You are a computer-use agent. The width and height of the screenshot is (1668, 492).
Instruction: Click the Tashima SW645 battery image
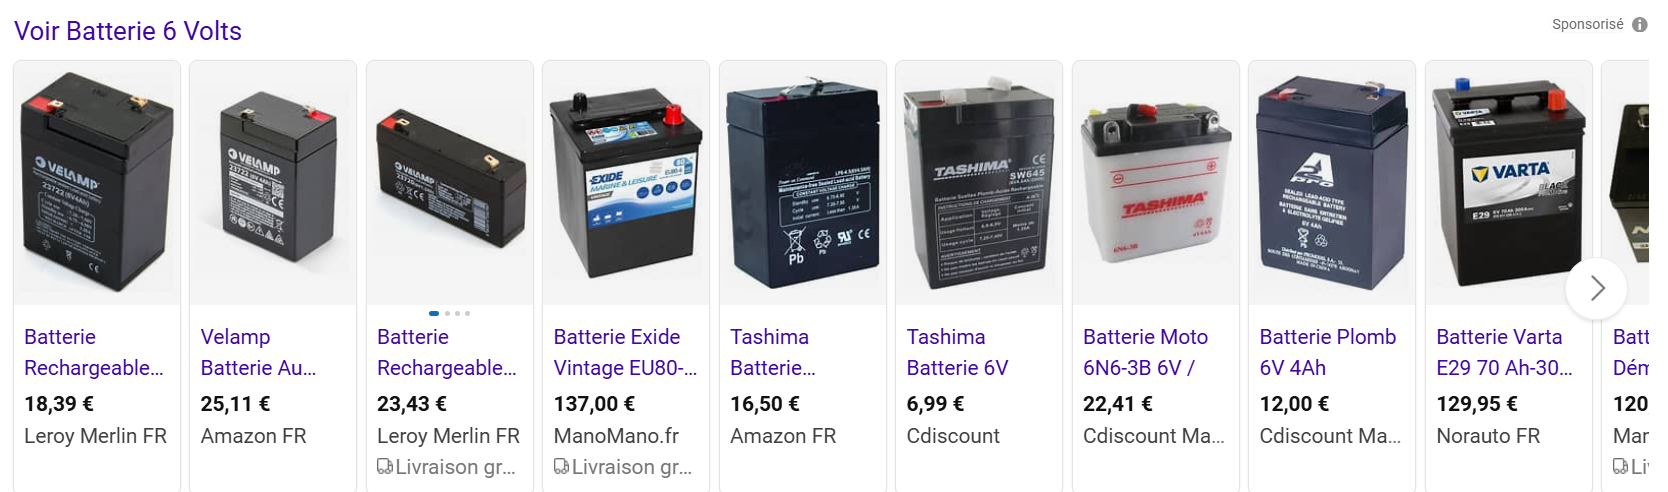979,183
